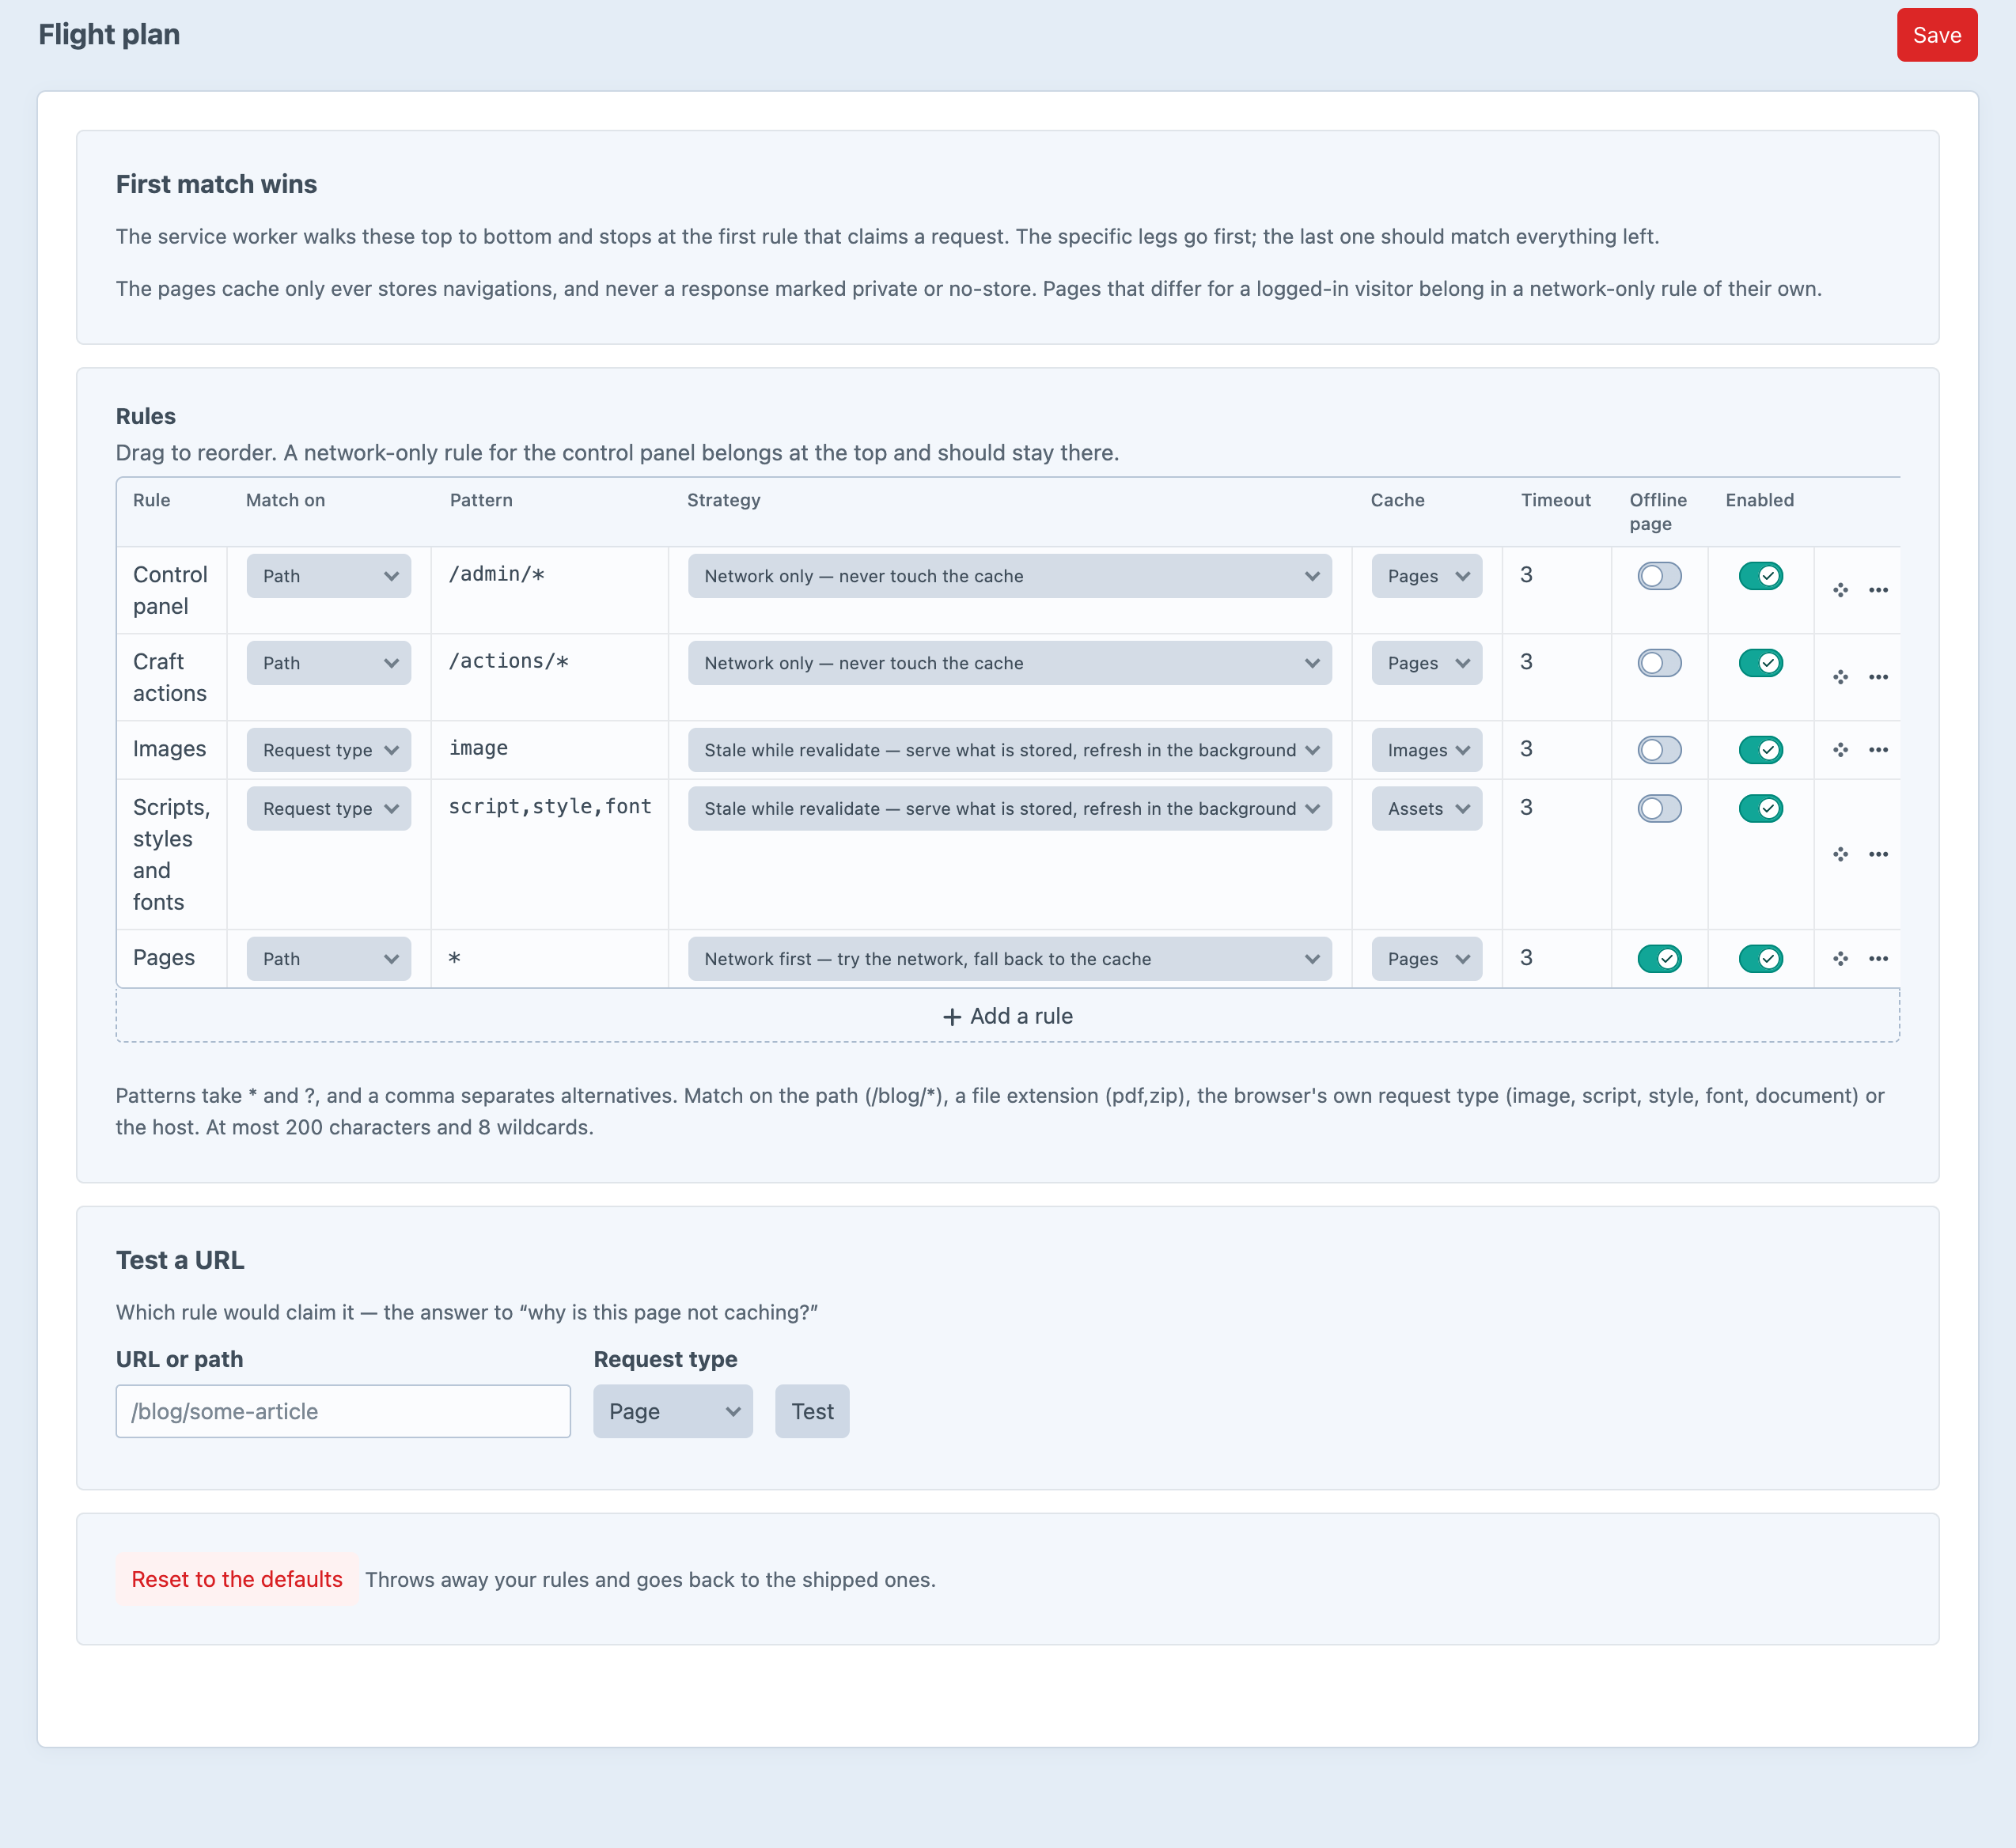Open actions menu for Control panel rule

pyautogui.click(x=1878, y=590)
